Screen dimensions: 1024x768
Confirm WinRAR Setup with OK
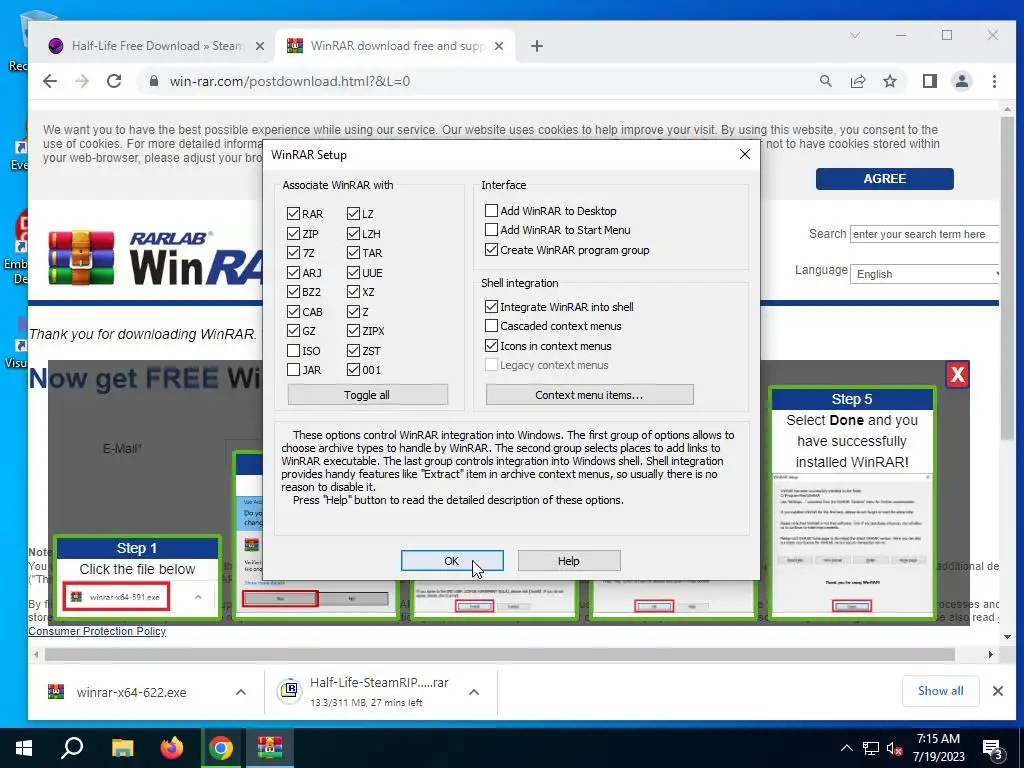pos(452,560)
